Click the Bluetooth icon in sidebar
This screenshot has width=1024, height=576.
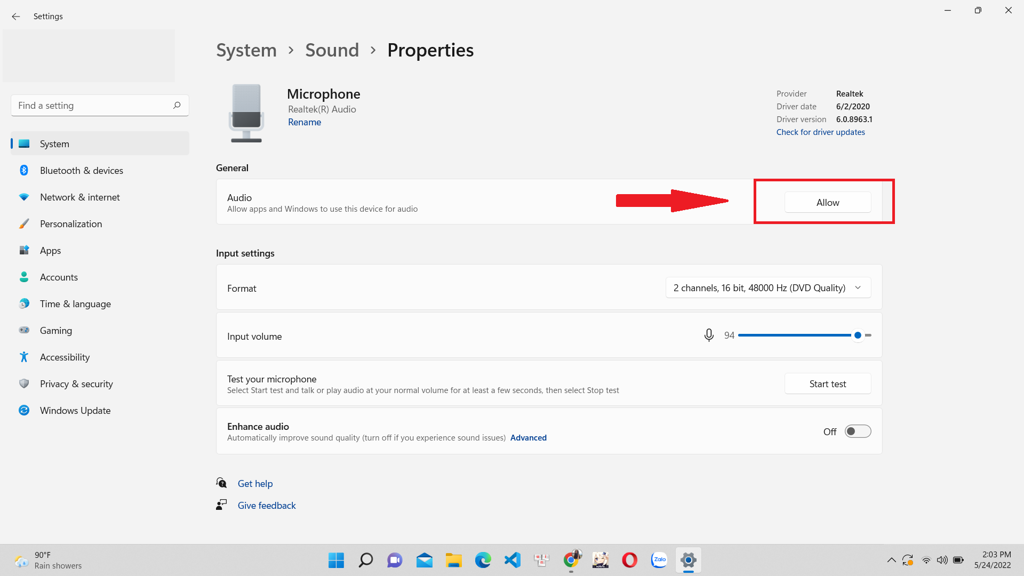click(x=24, y=170)
